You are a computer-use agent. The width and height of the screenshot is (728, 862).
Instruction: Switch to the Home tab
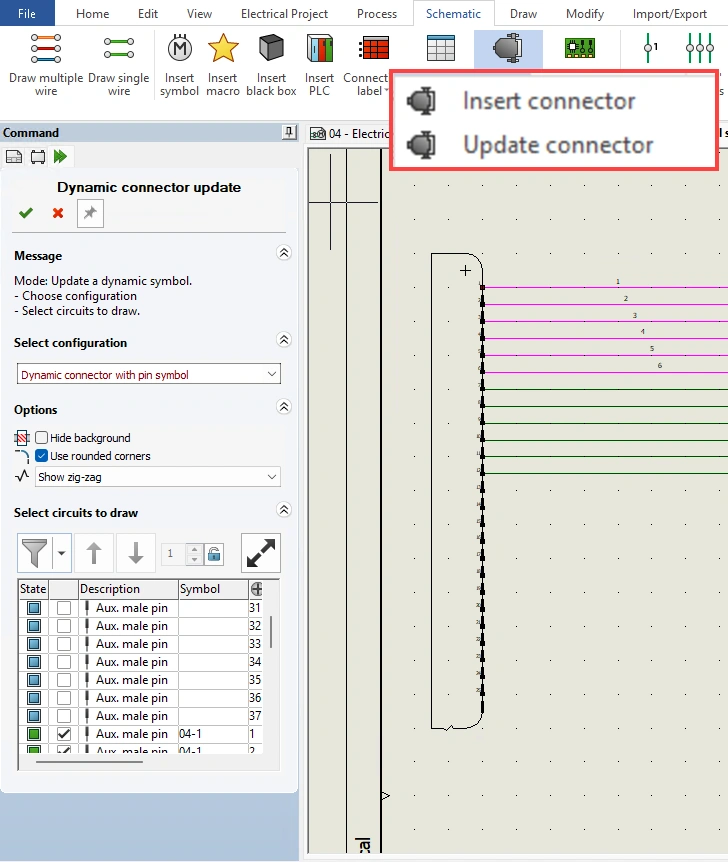click(92, 14)
